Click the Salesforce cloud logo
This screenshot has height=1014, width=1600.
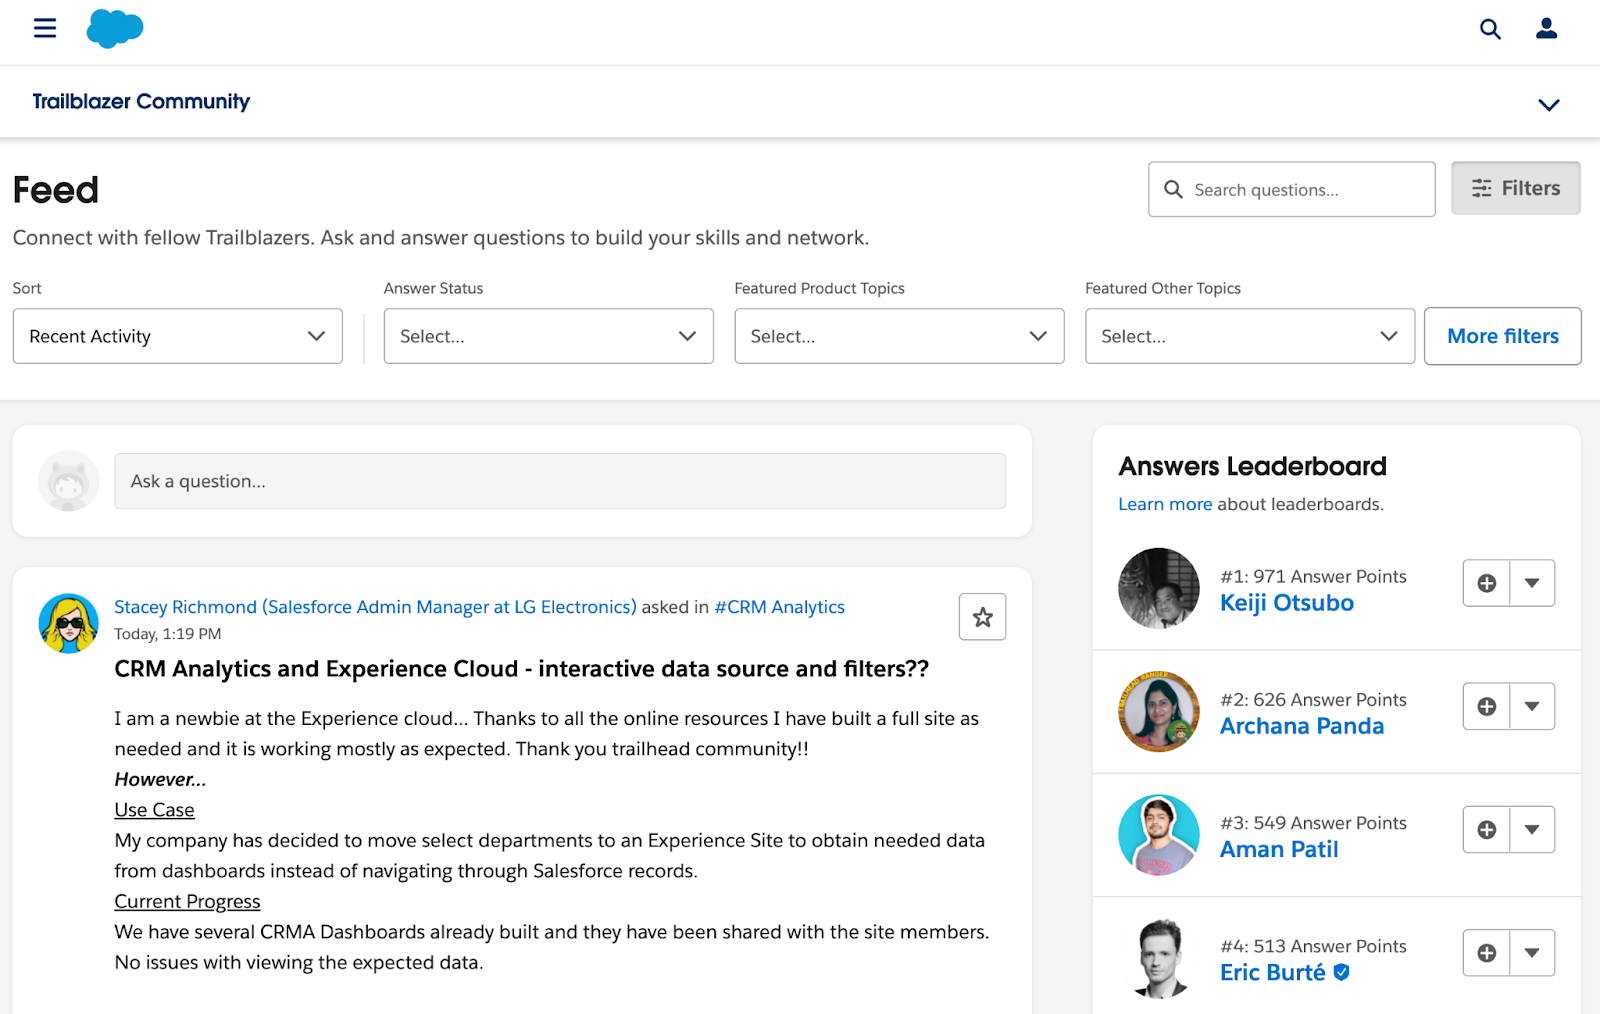pyautogui.click(x=115, y=28)
